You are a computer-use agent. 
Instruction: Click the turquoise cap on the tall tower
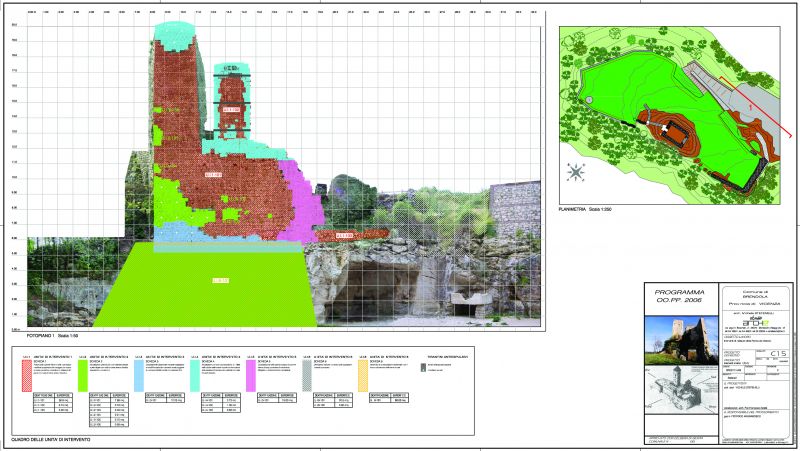coord(174,36)
